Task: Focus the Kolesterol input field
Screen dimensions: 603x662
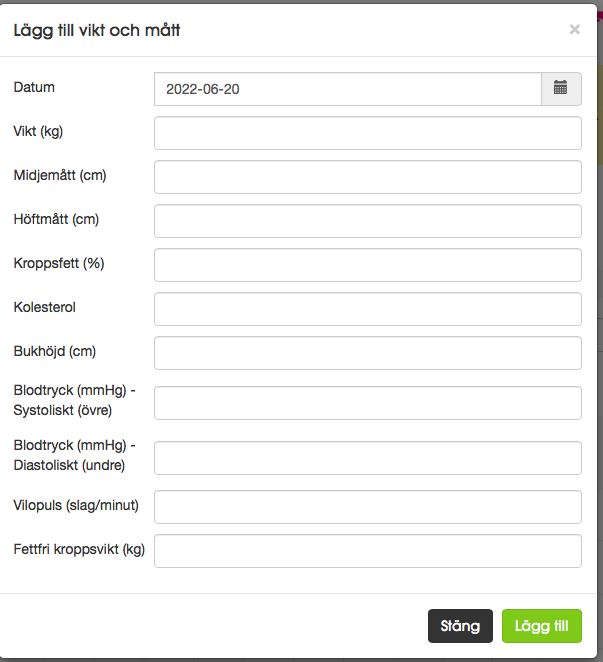Action: click(368, 309)
